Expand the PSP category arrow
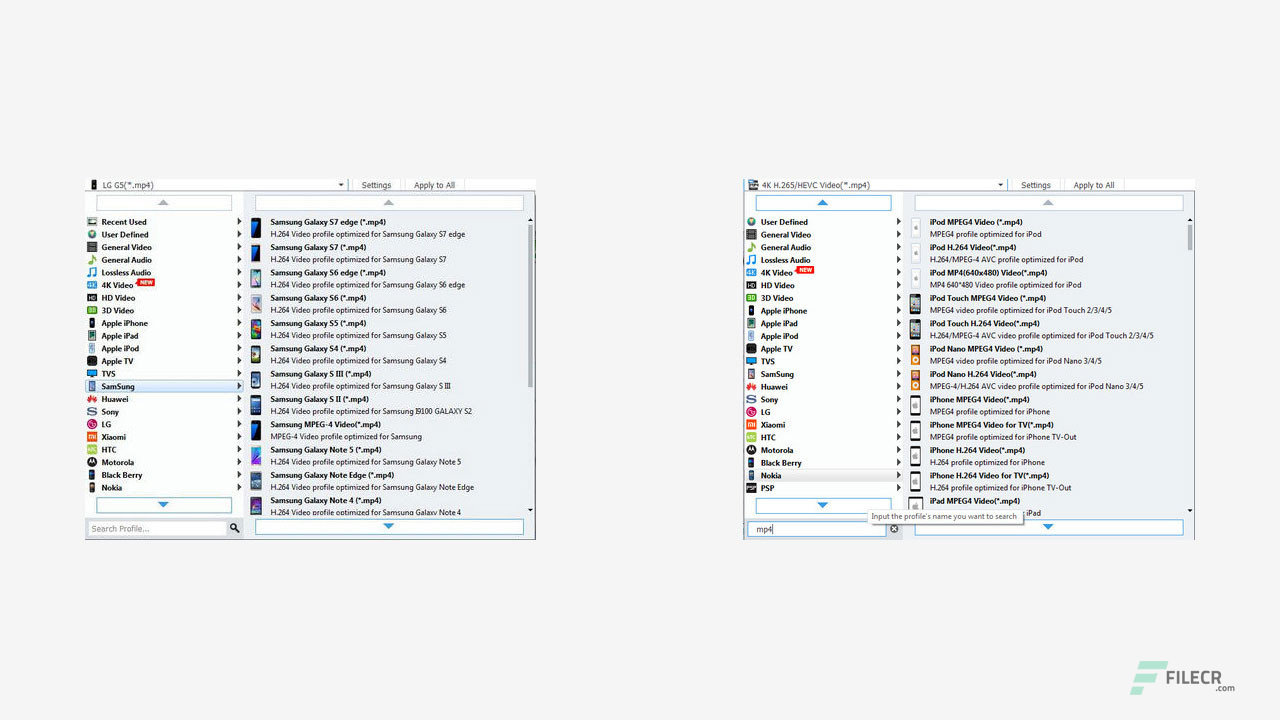The height and width of the screenshot is (720, 1280). [898, 488]
